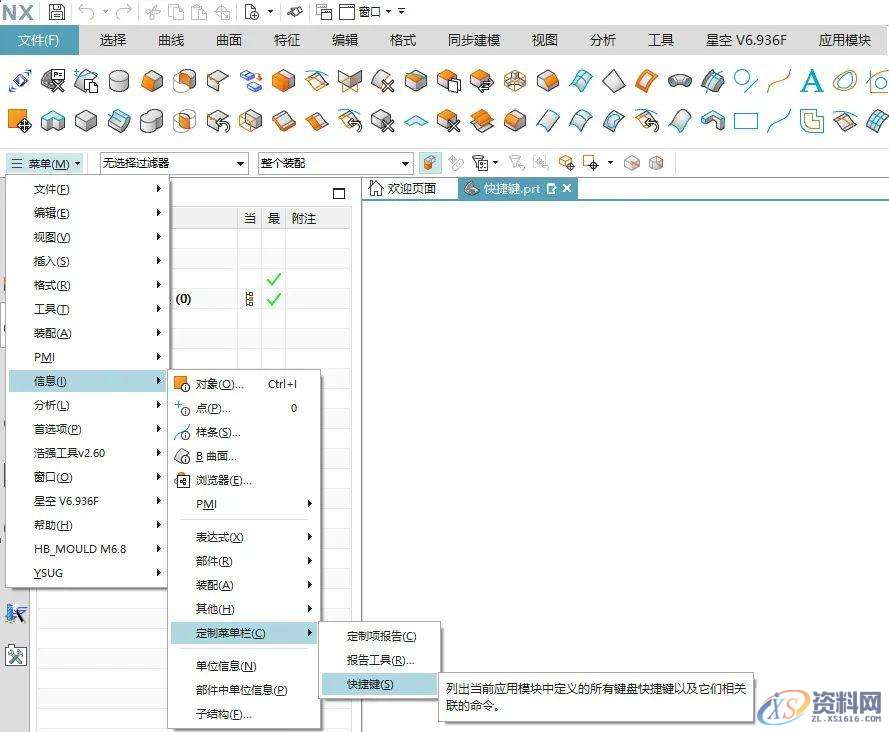
Task: Toggle the upper green checkmark in the navigator
Action: pyautogui.click(x=273, y=279)
